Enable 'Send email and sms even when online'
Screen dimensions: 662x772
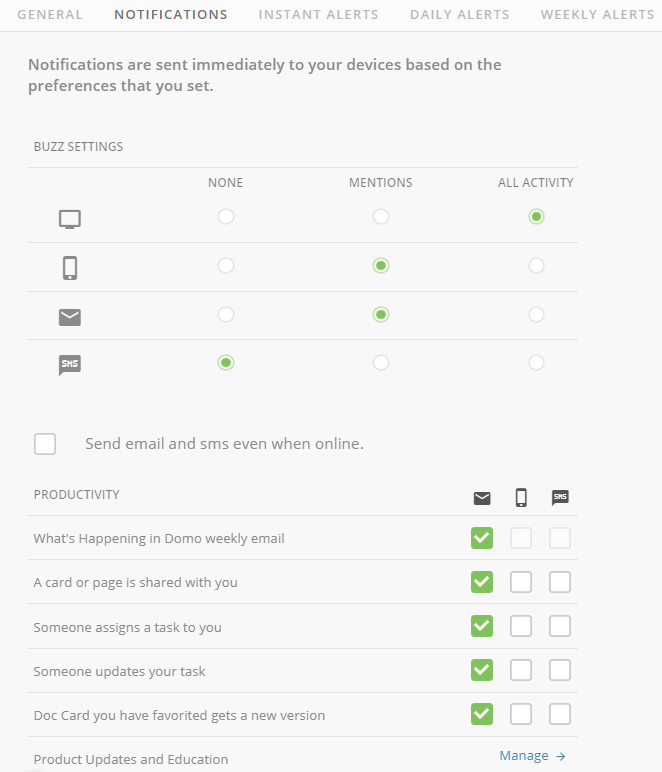[x=45, y=444]
